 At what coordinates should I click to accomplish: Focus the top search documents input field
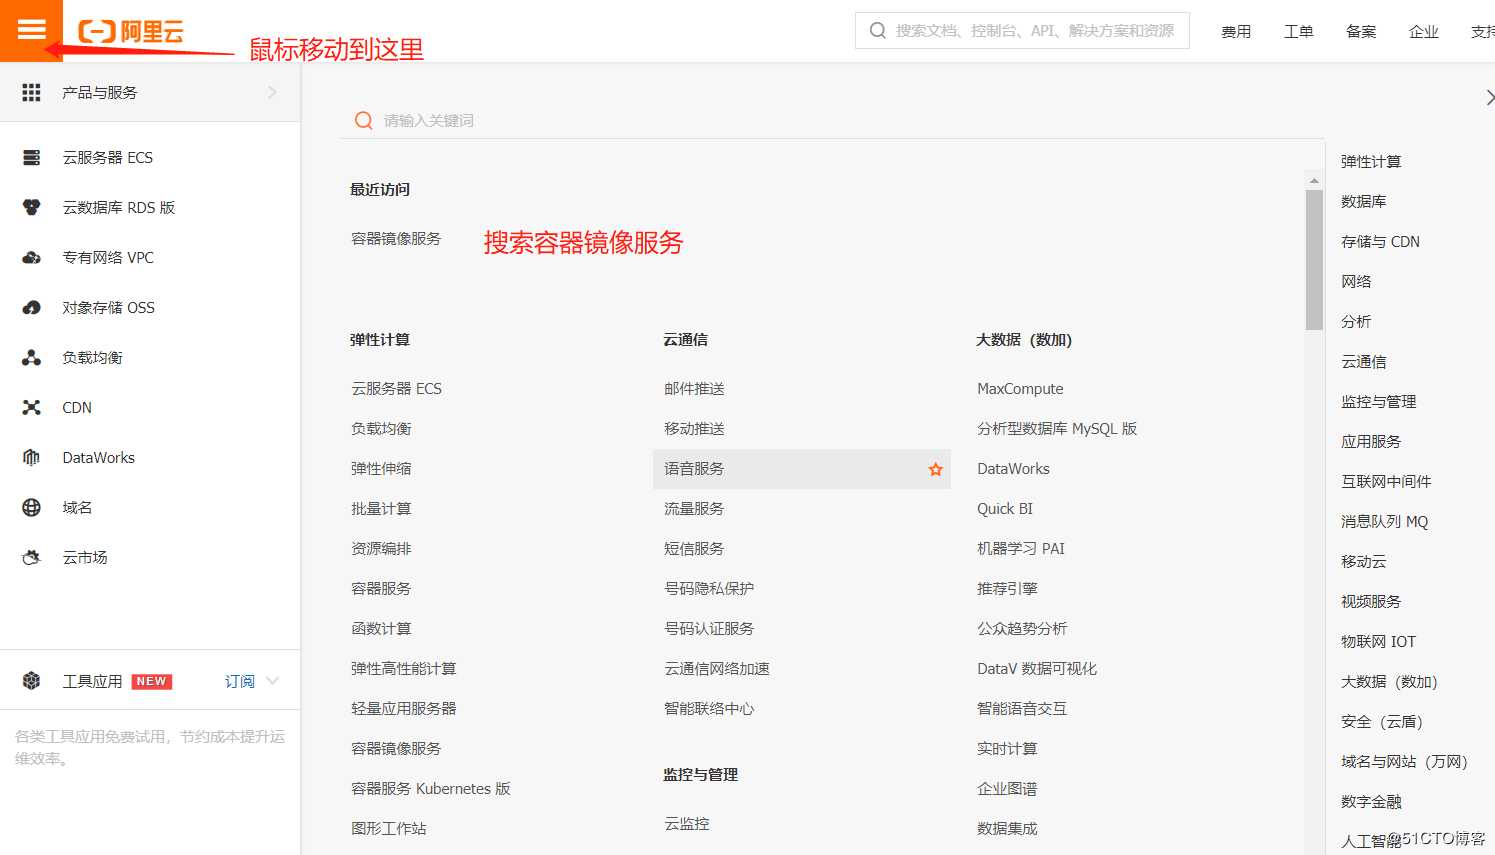pyautogui.click(x=1022, y=31)
